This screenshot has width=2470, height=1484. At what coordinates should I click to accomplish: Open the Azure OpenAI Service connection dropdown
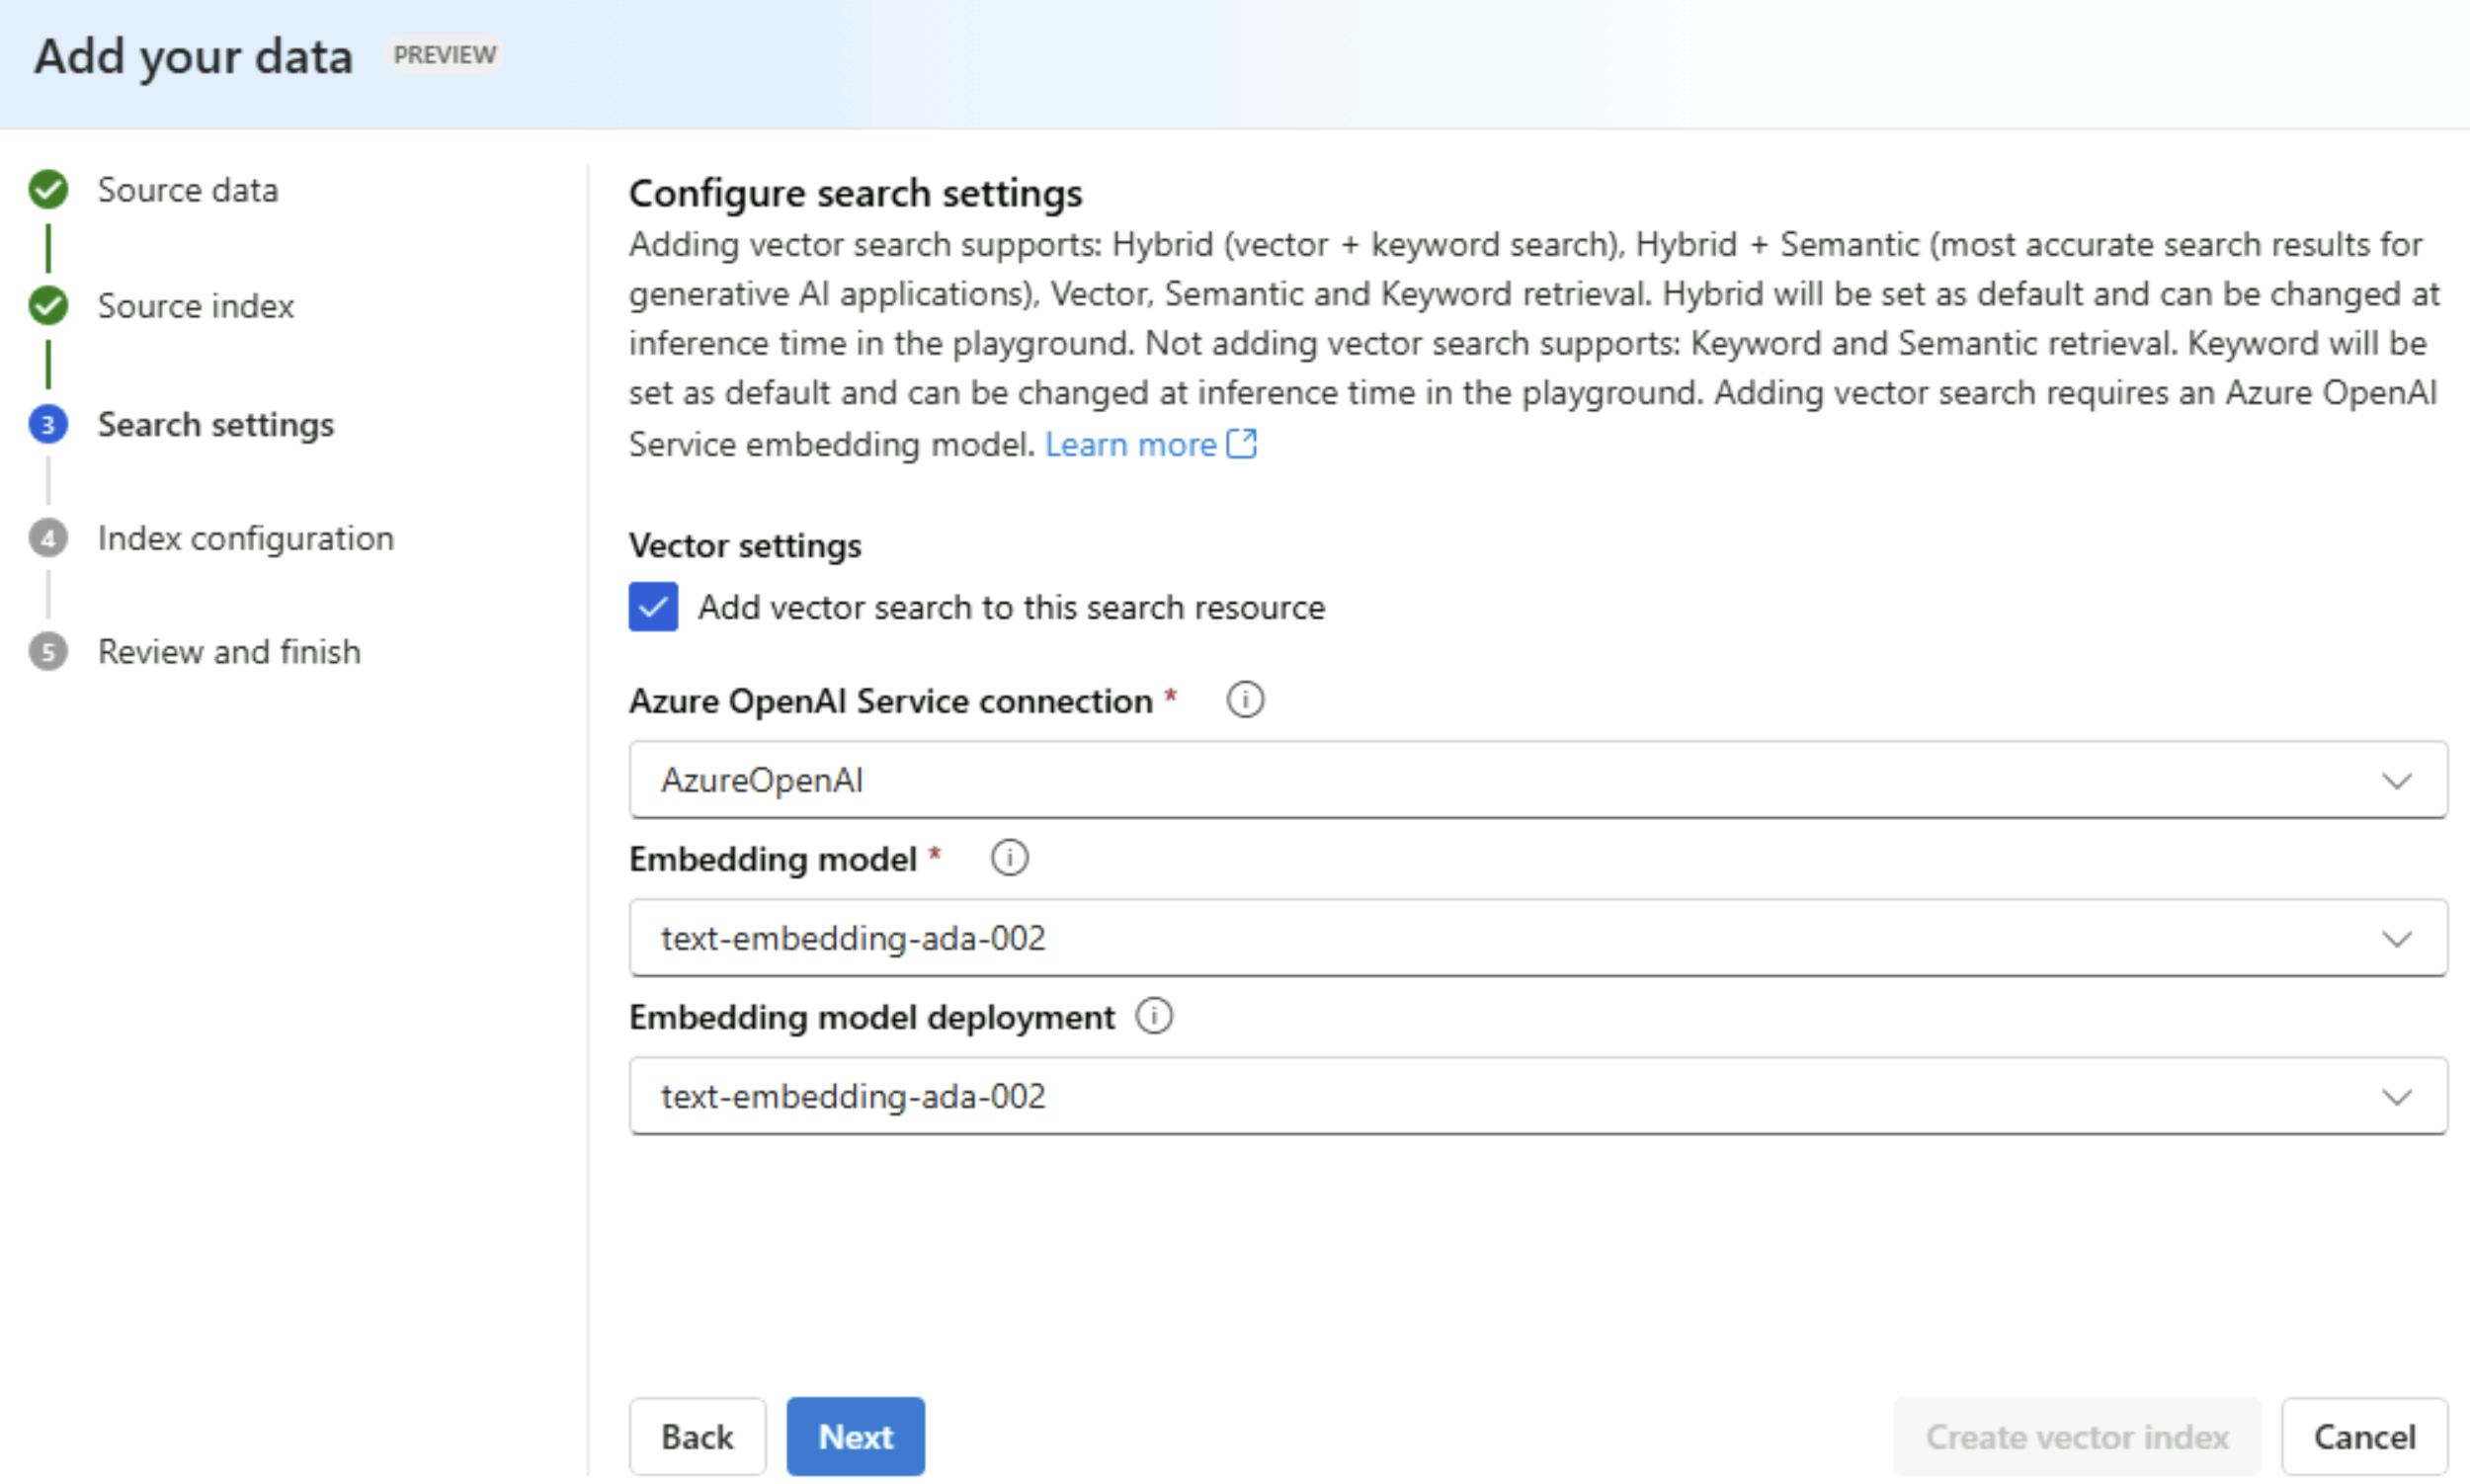(x=1538, y=779)
